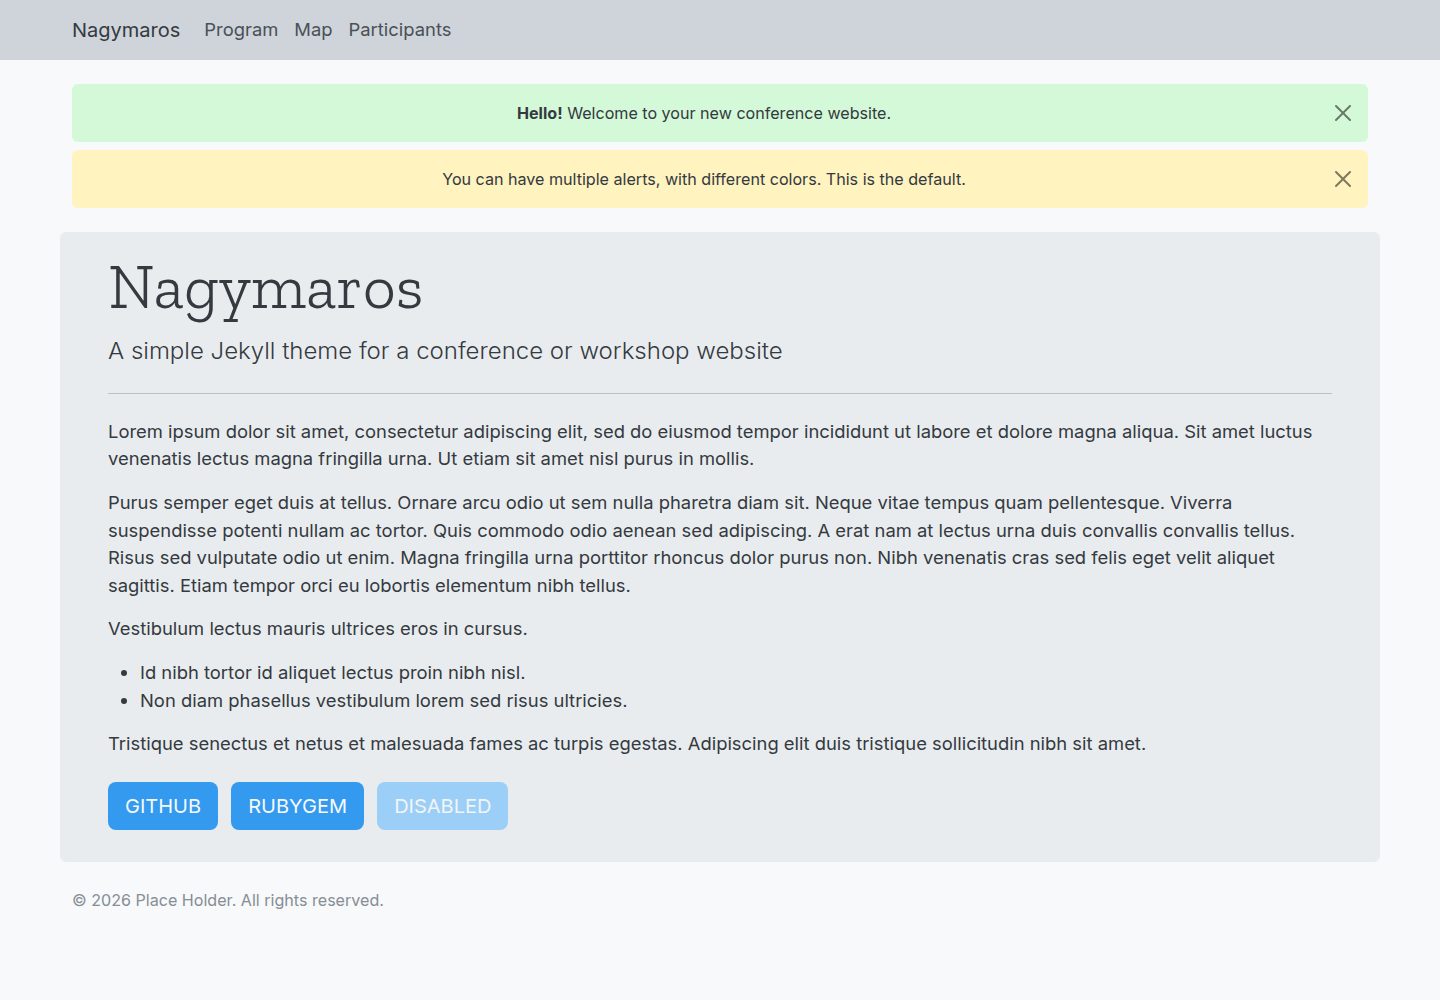Image resolution: width=1440 pixels, height=1000 pixels.
Task: Open the Nagymaros brand link in navbar
Action: coord(126,30)
